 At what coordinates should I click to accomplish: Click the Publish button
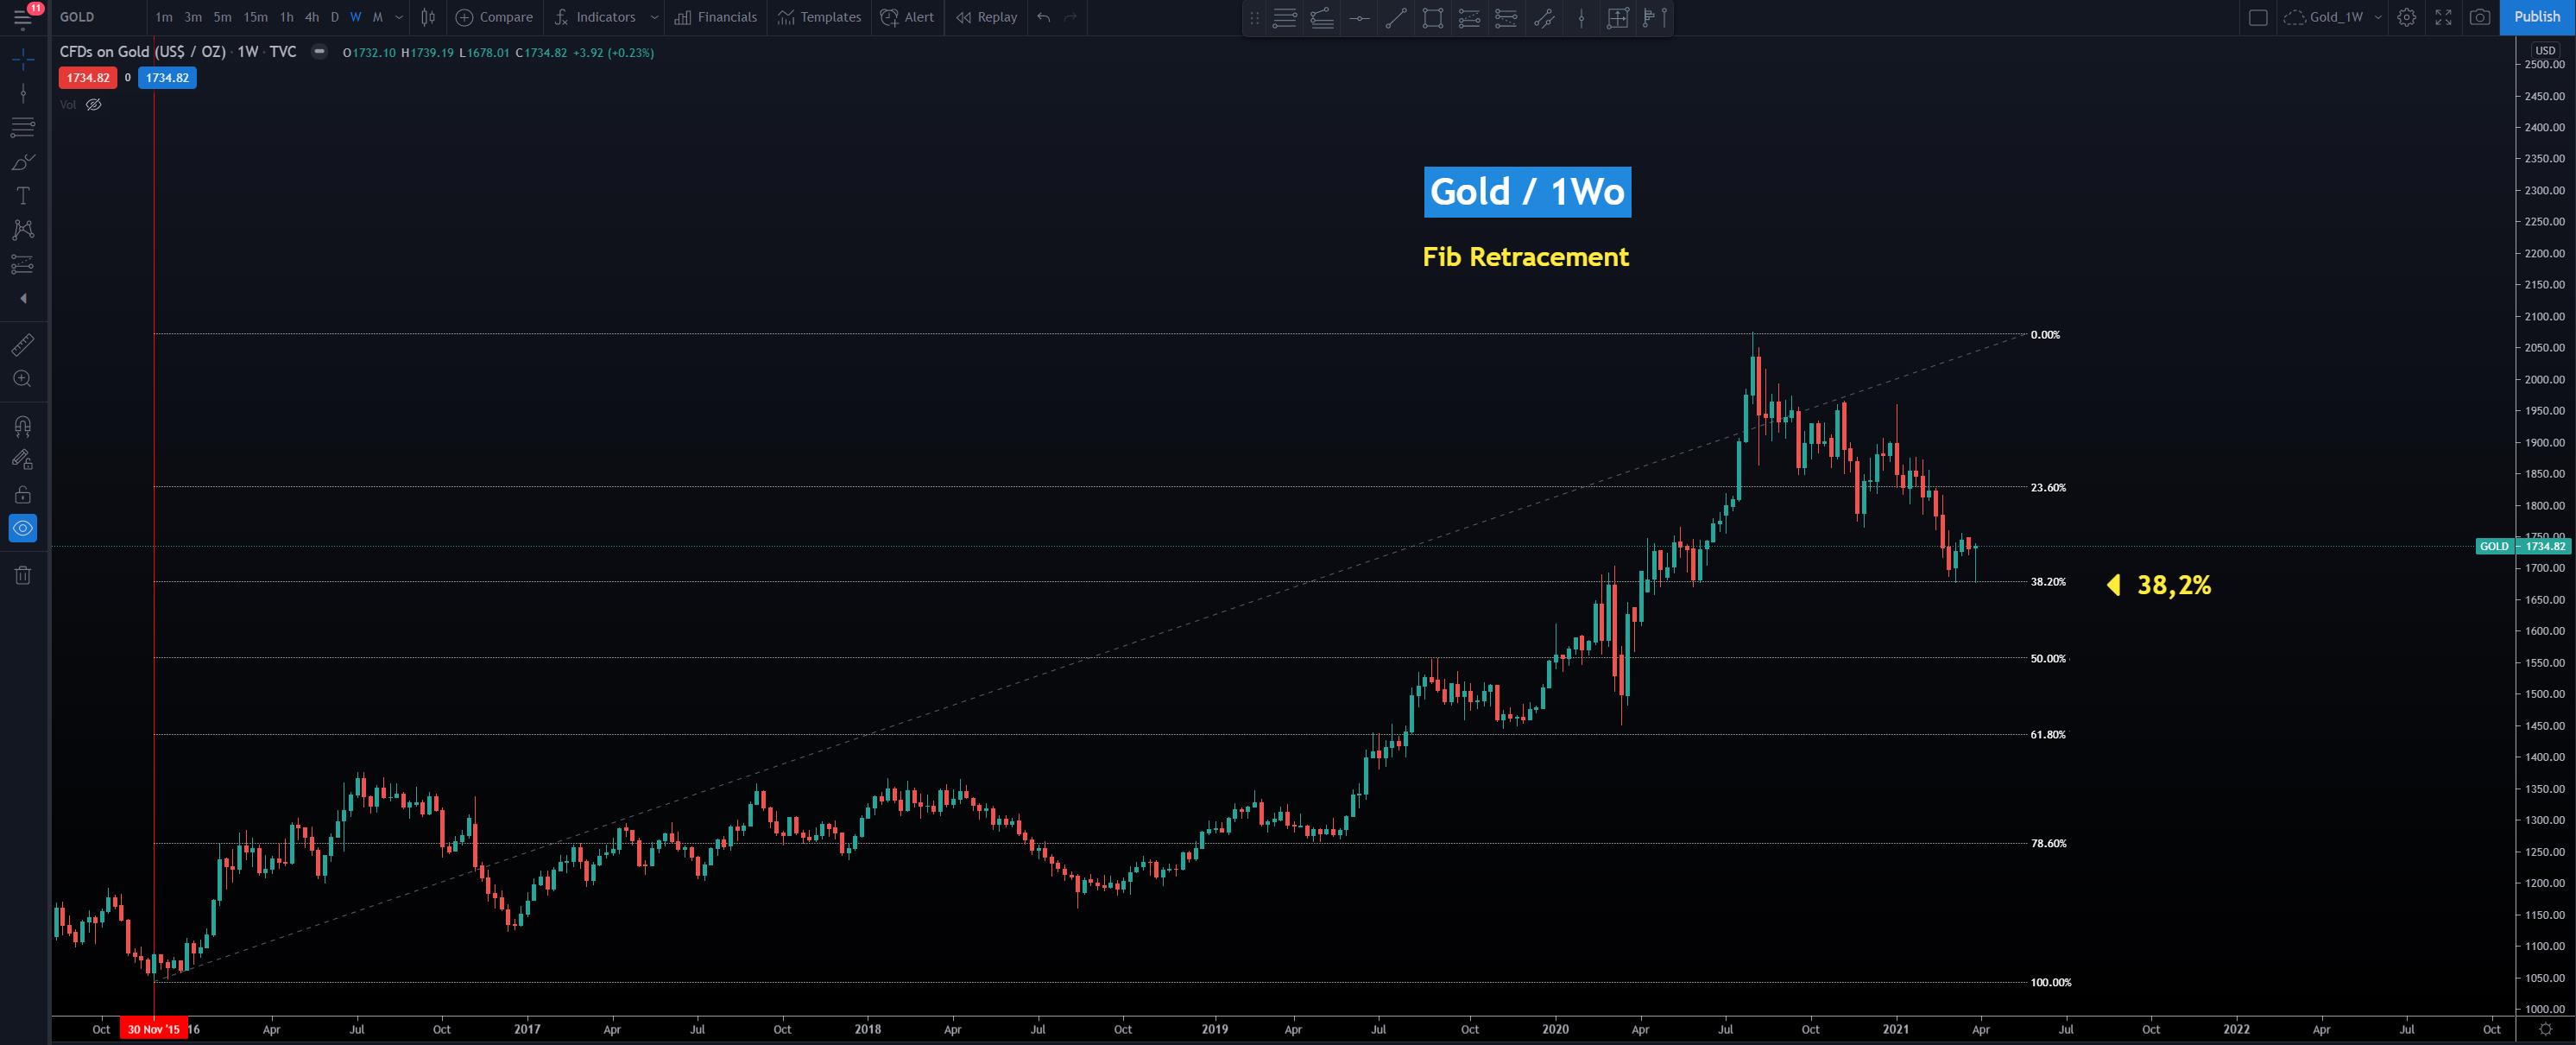click(x=2536, y=17)
